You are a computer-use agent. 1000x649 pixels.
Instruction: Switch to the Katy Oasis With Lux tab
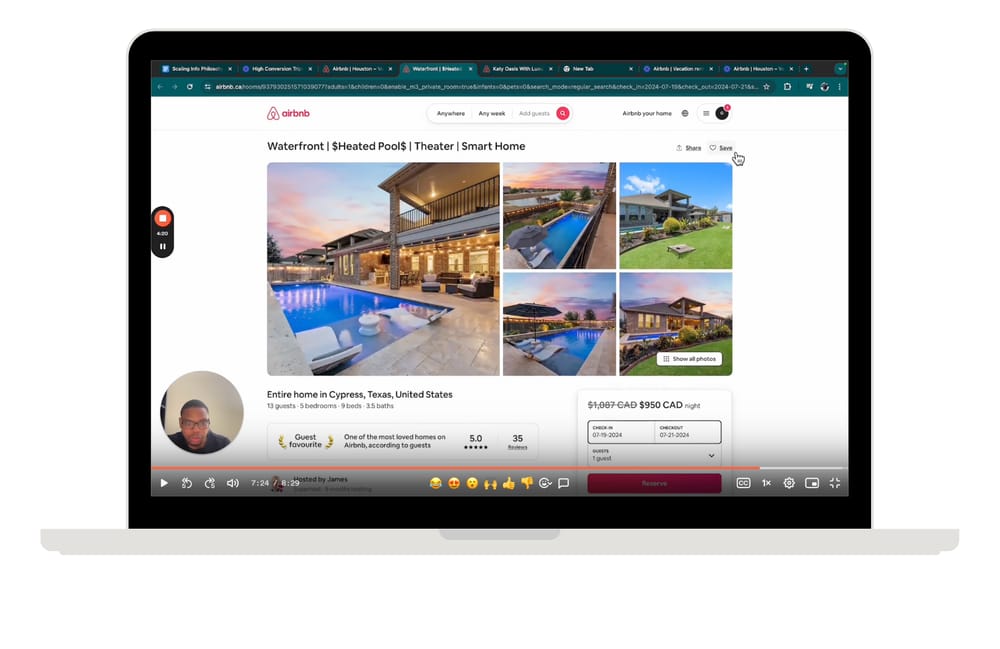coord(517,69)
